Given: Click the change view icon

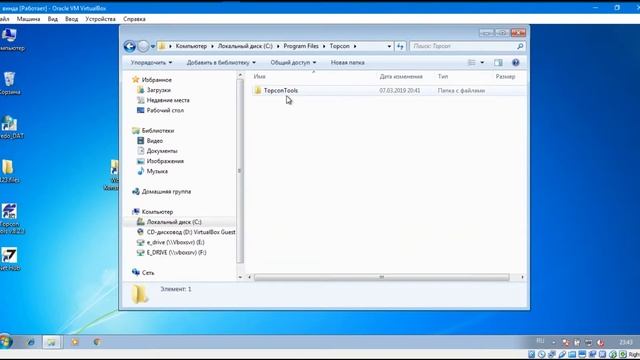Looking at the screenshot, I should tap(472, 62).
